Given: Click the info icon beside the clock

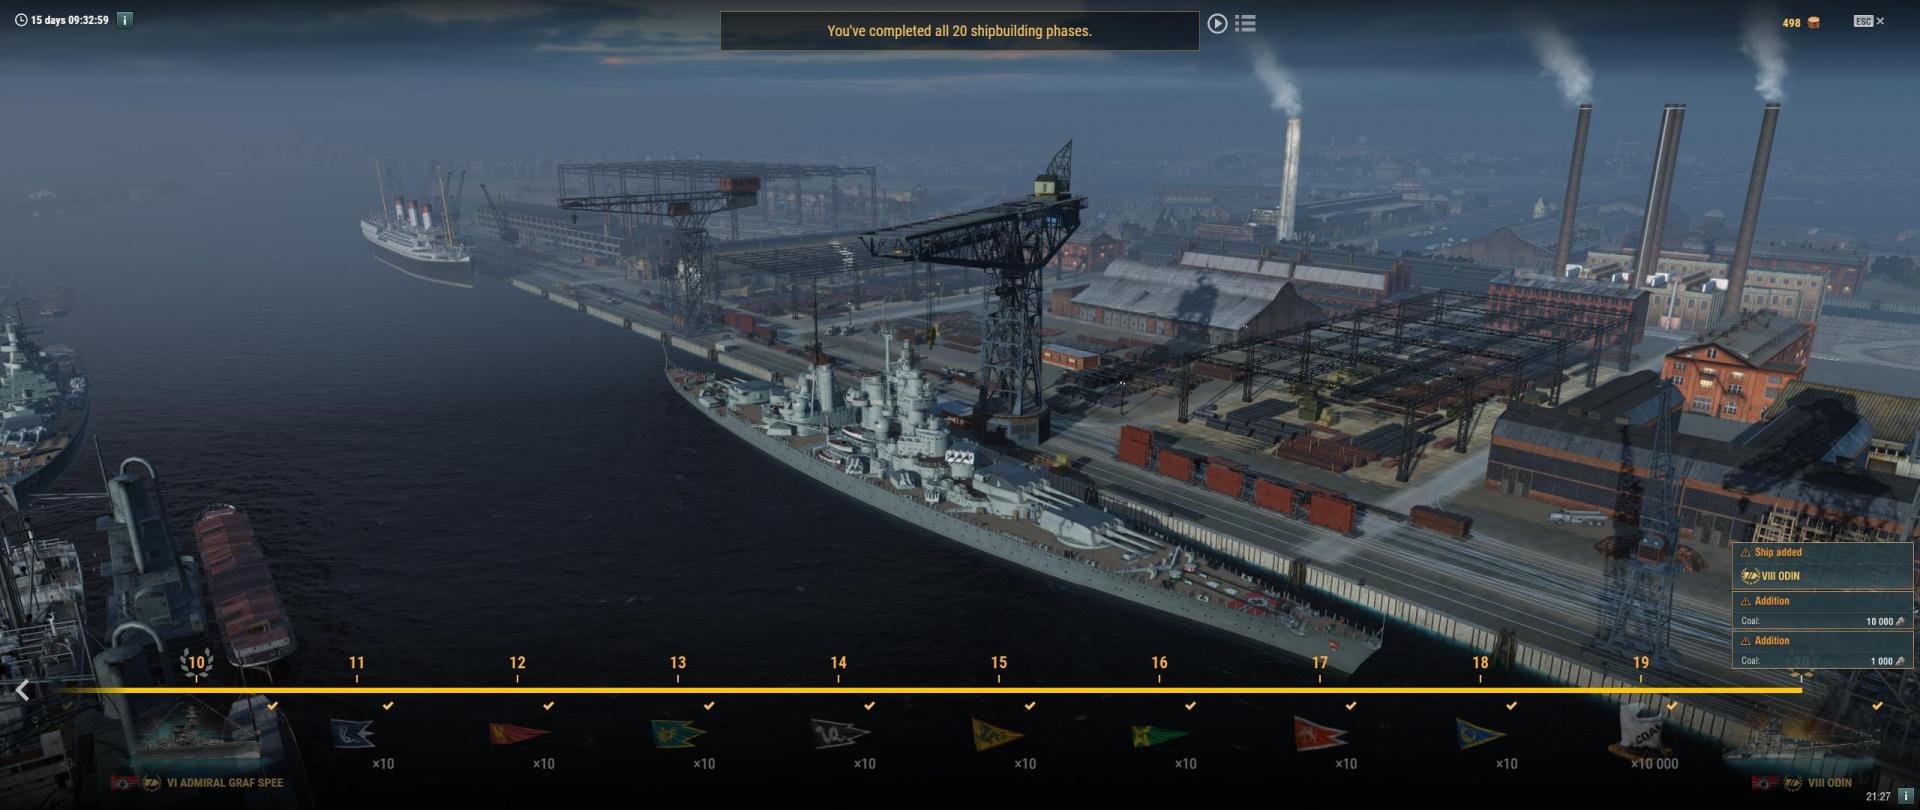Looking at the screenshot, I should tap(1906, 796).
